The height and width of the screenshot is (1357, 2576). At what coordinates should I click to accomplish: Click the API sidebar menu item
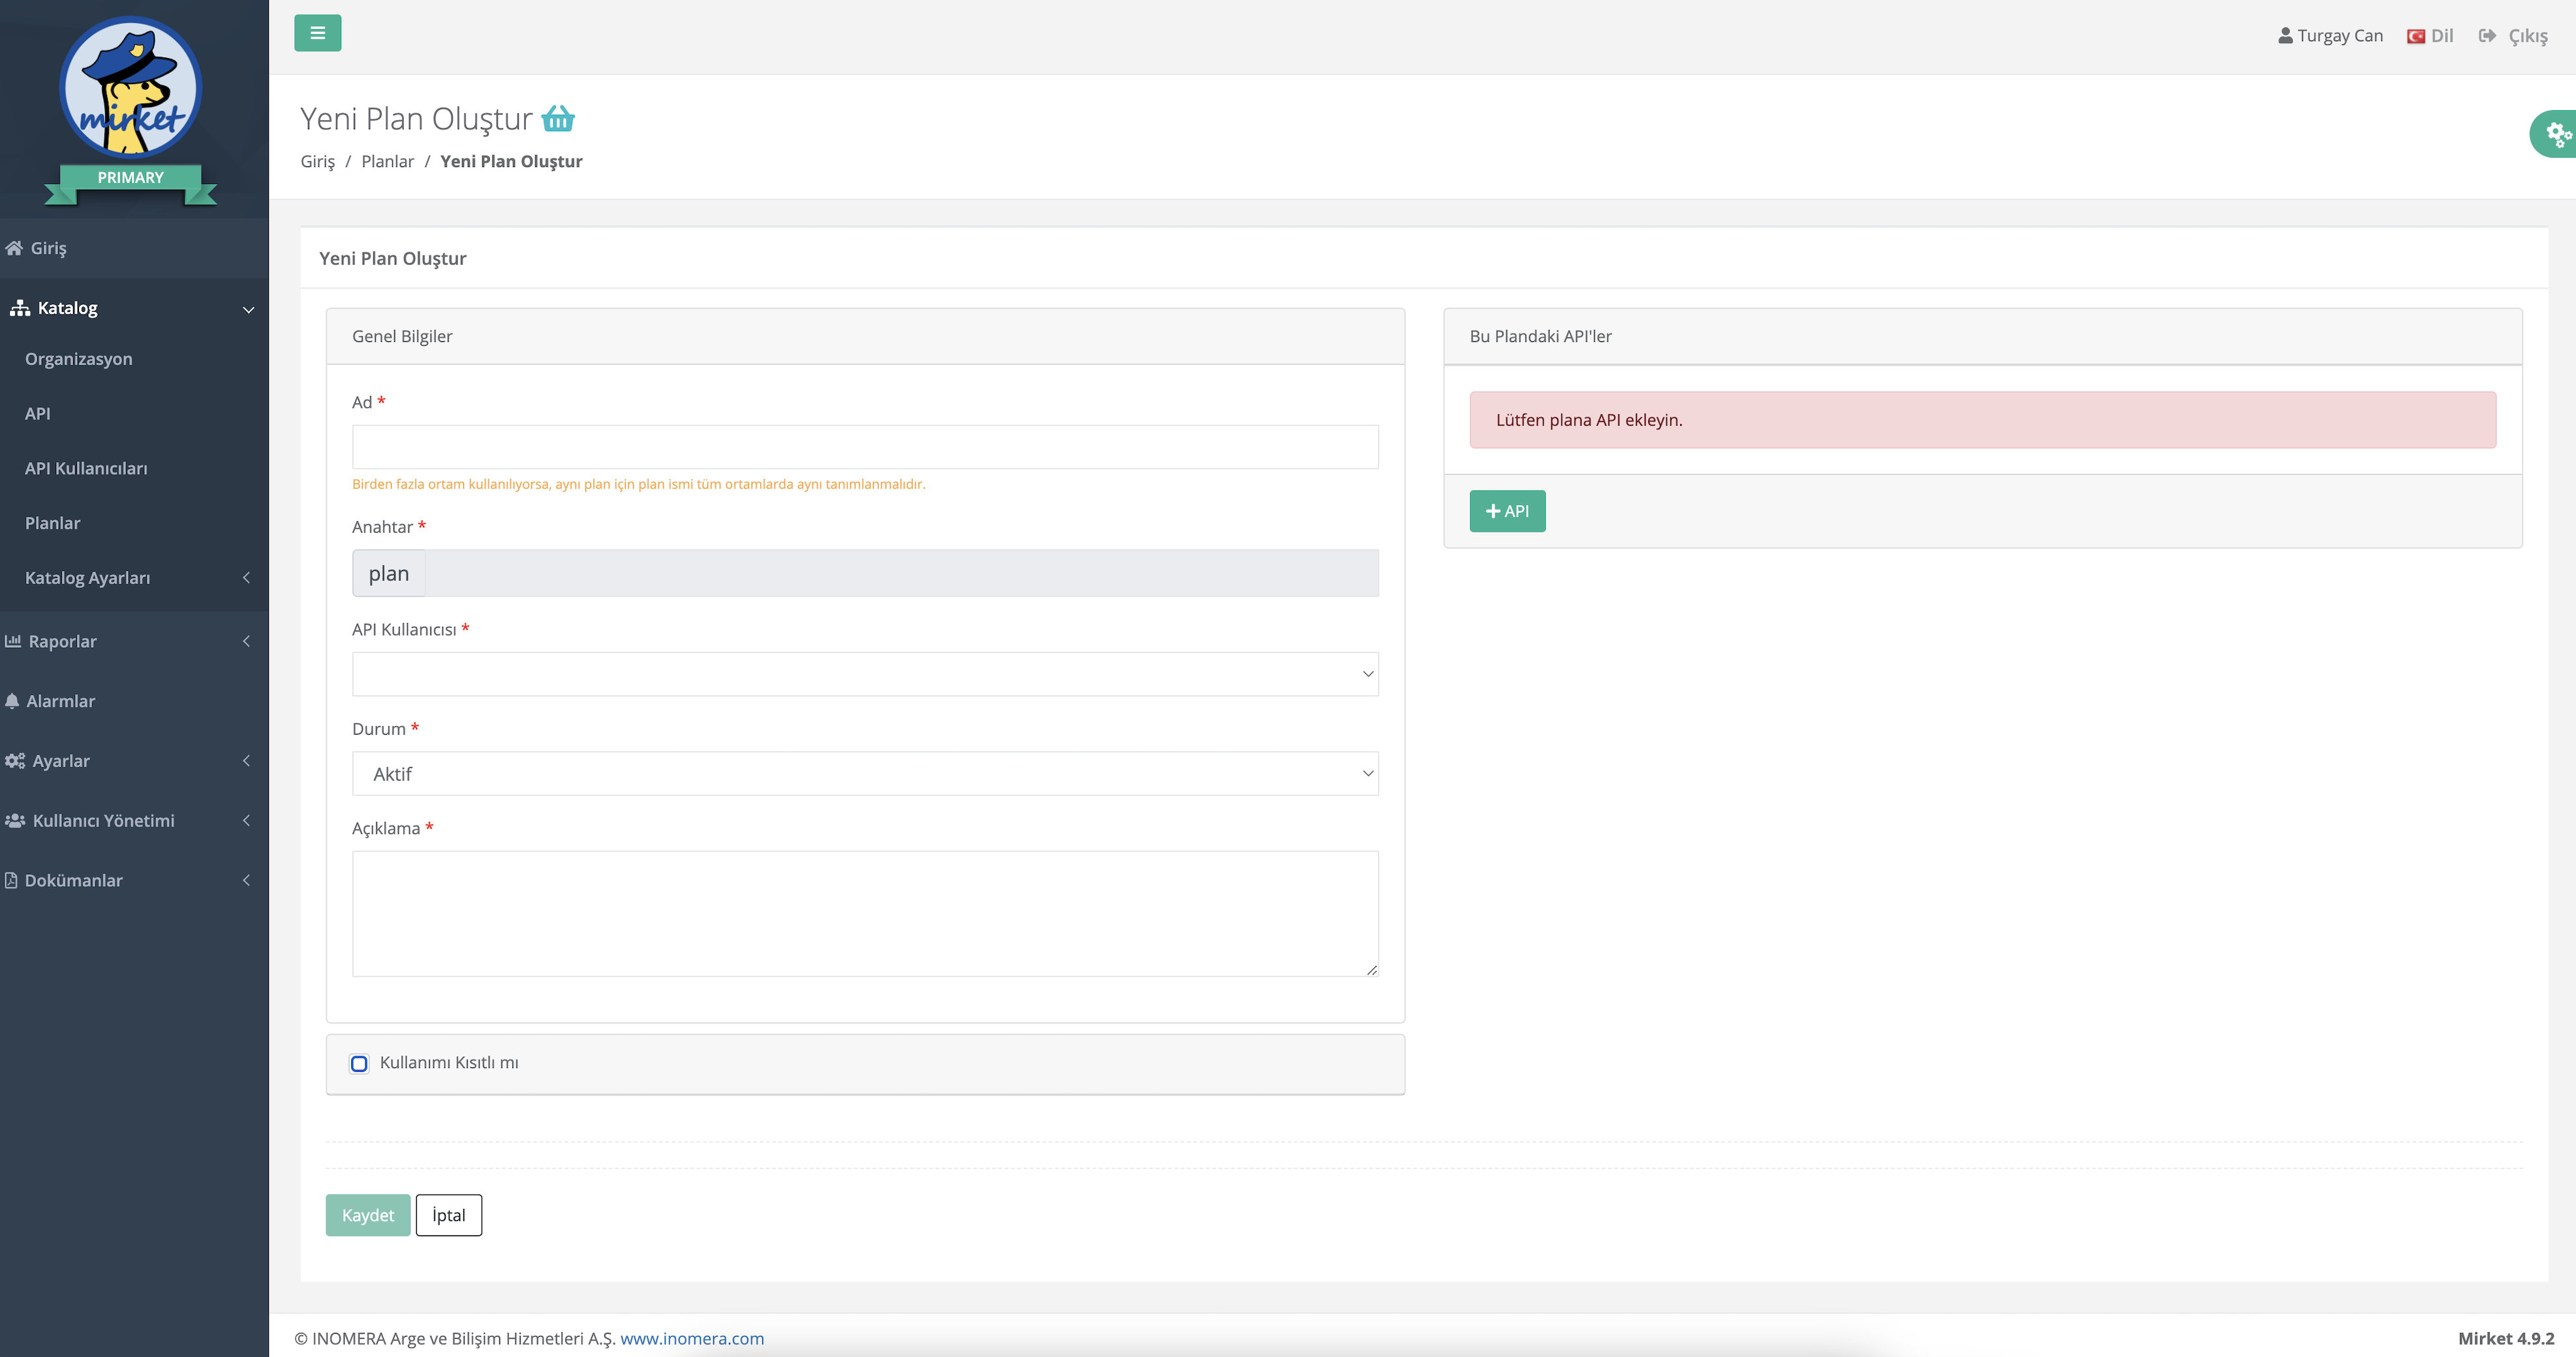pos(37,412)
